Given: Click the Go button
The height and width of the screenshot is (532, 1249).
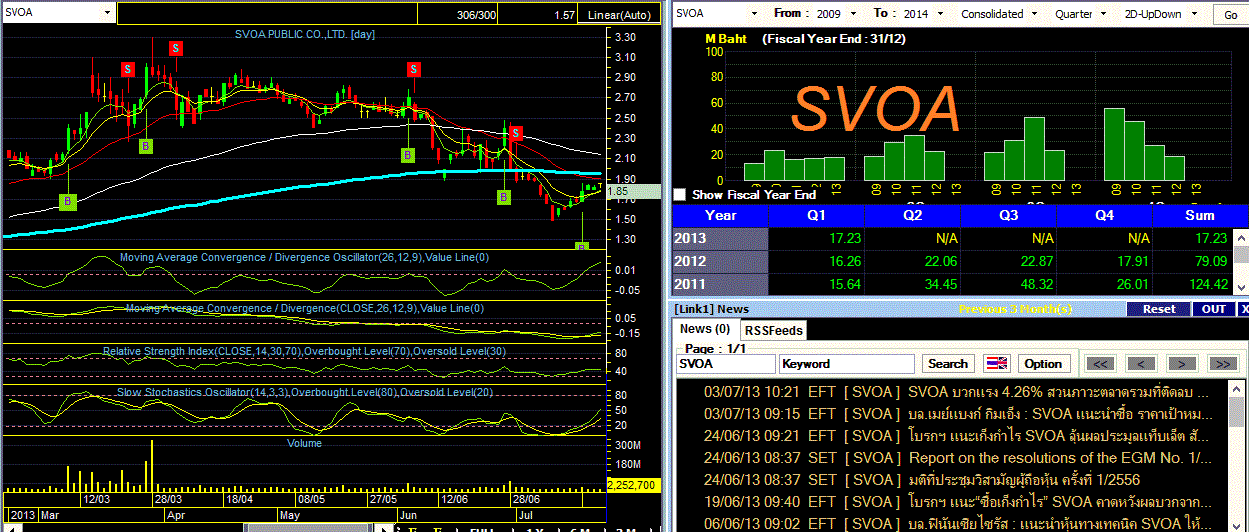Looking at the screenshot, I should tap(1229, 14).
